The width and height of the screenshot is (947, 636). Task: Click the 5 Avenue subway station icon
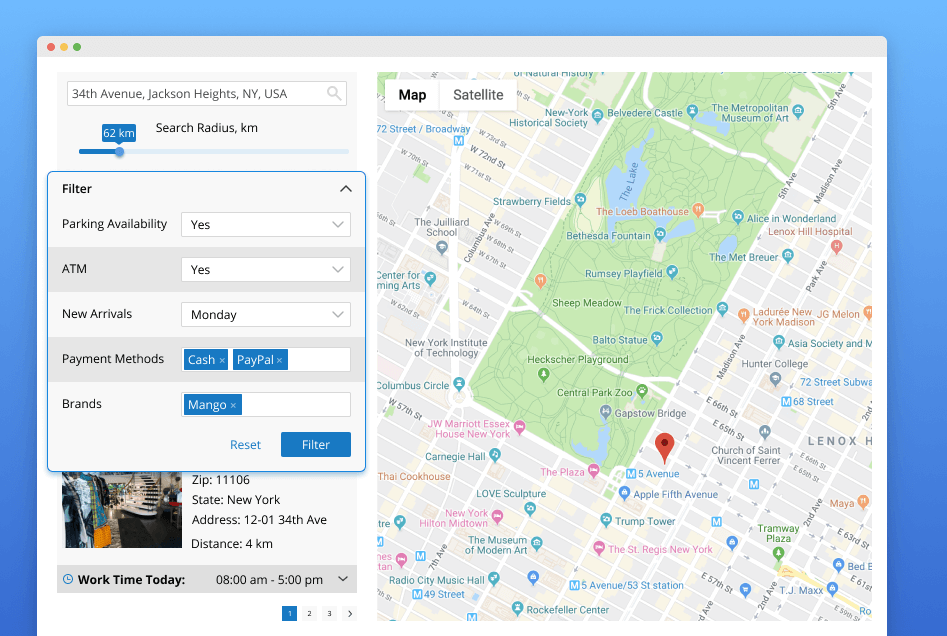click(631, 474)
